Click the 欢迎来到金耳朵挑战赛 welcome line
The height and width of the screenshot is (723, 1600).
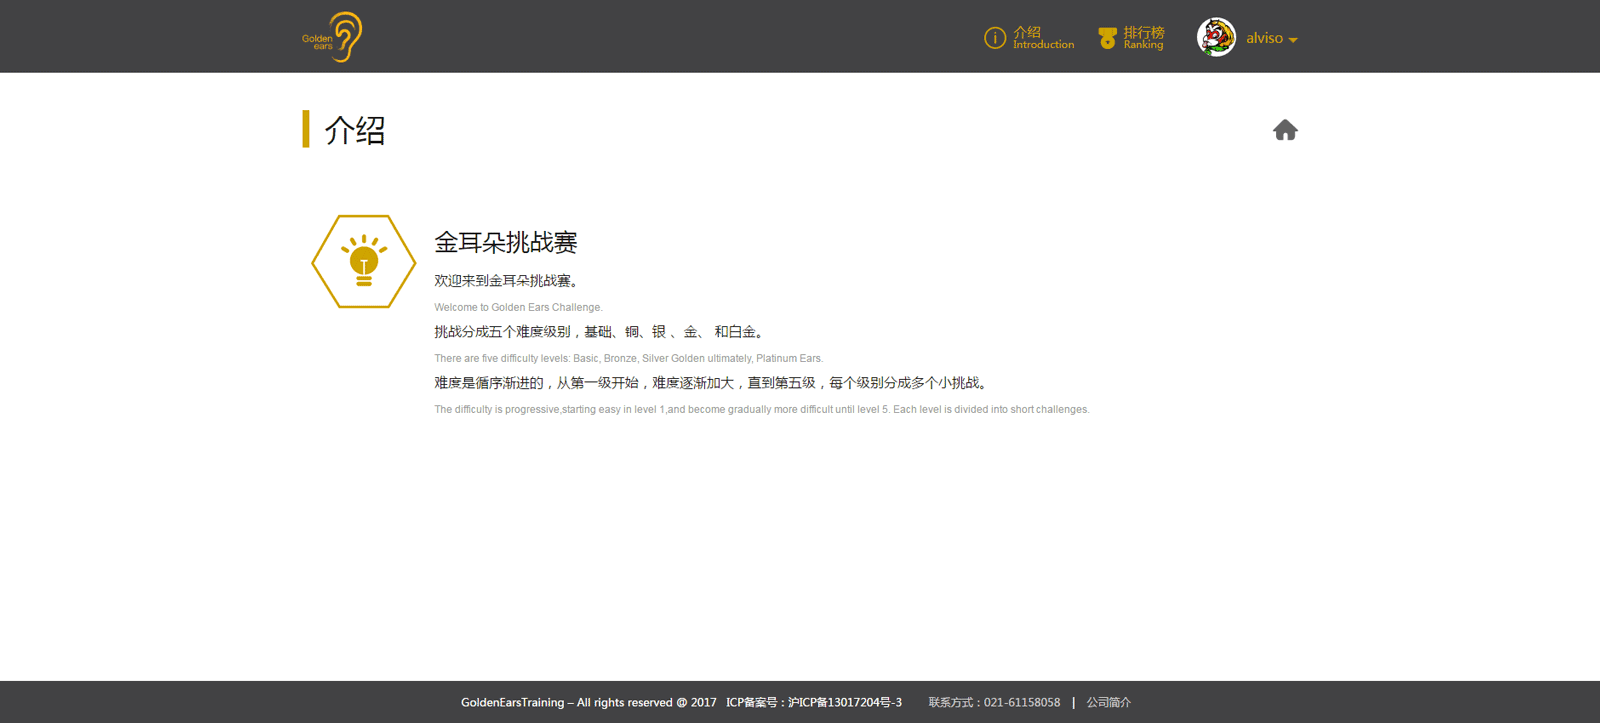point(507,281)
